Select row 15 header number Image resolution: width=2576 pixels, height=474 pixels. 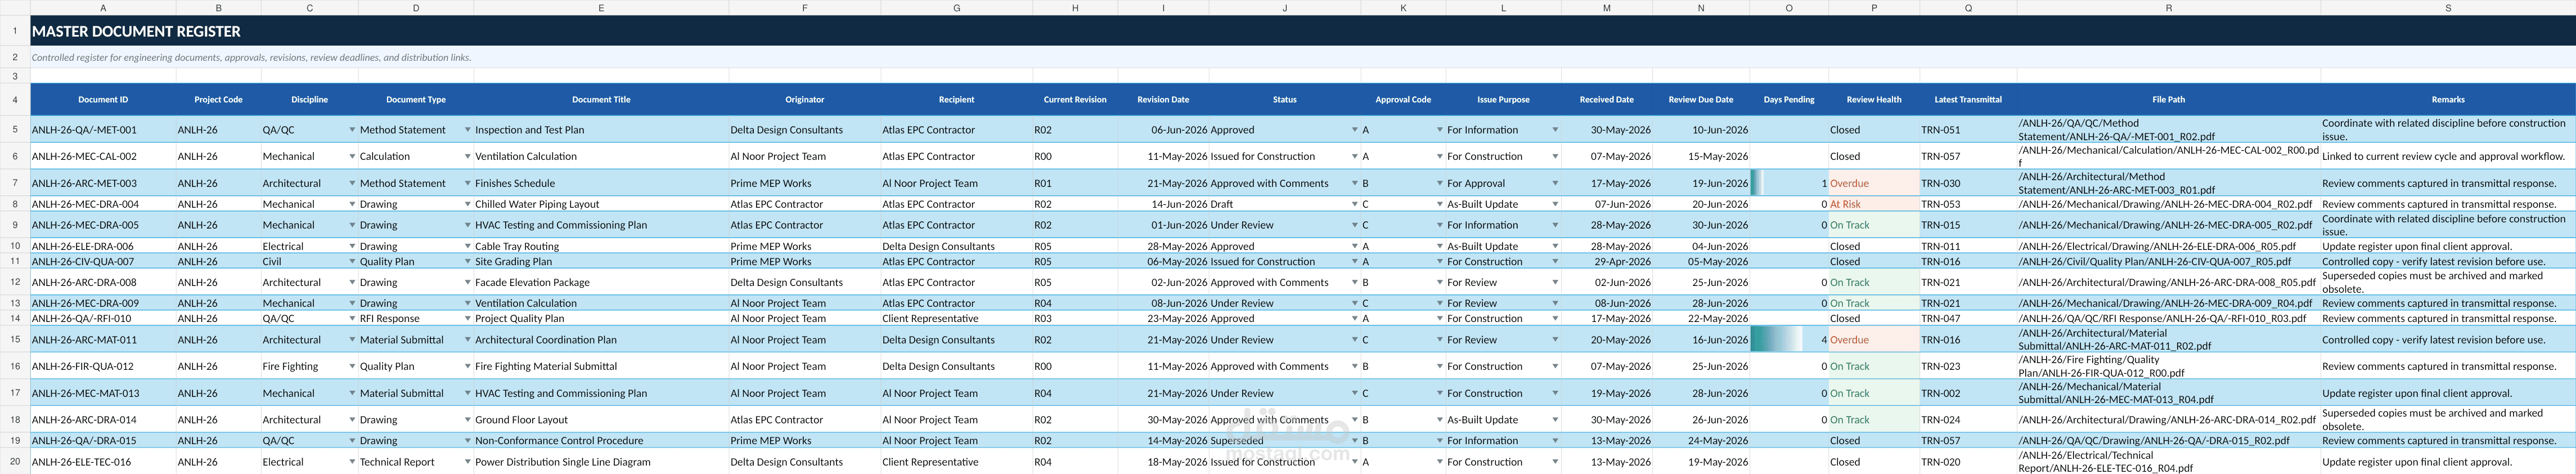tap(15, 339)
